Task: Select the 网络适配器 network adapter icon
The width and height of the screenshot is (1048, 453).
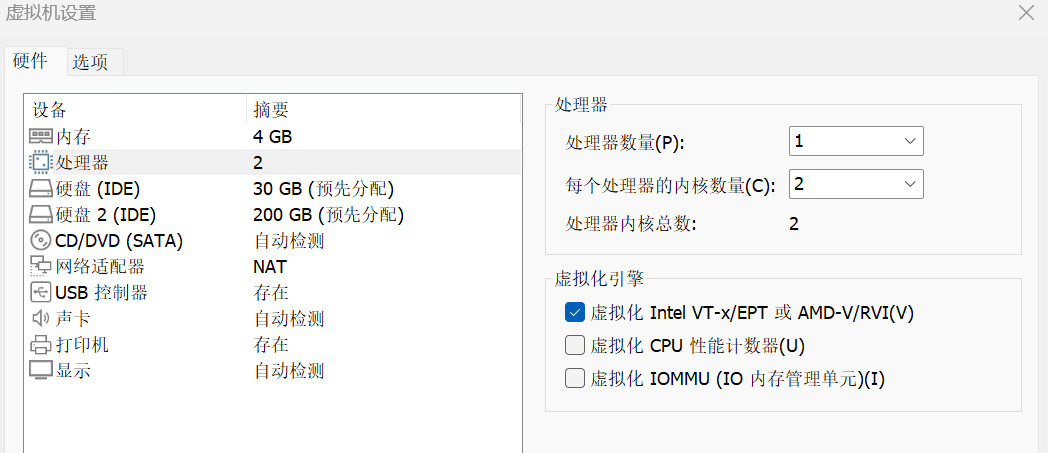Action: (40, 267)
